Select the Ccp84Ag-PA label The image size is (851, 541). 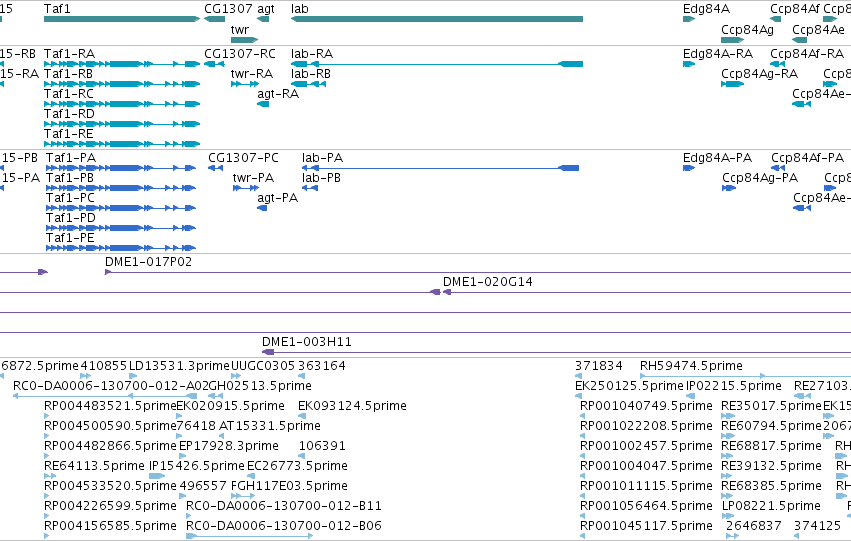[760, 178]
